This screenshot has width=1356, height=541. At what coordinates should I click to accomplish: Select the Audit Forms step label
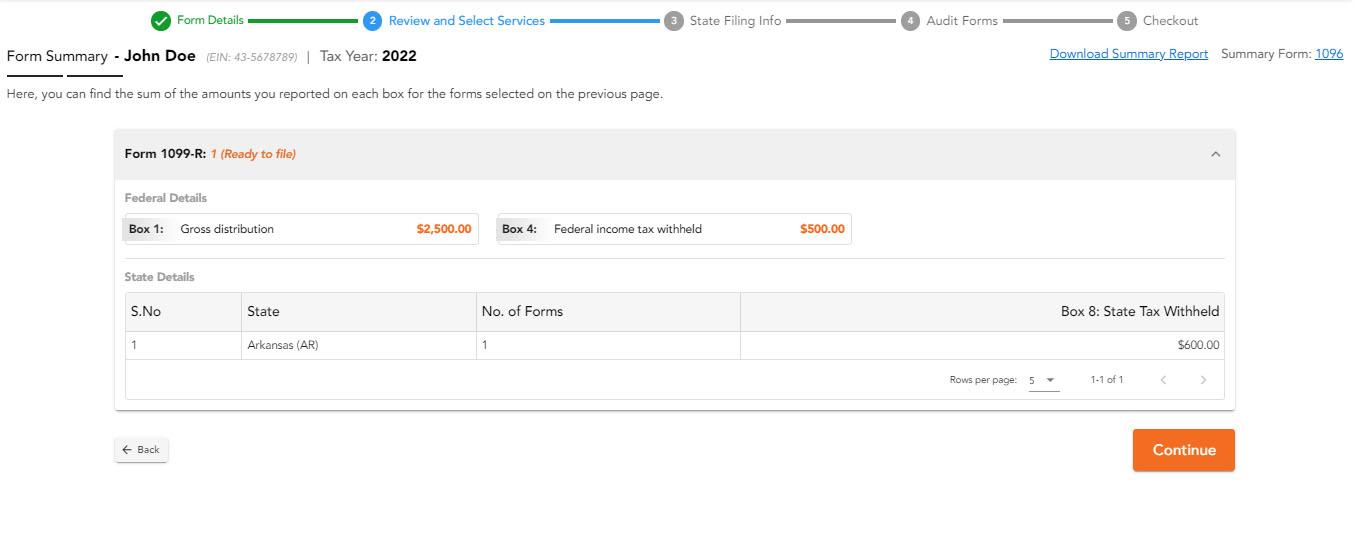pos(962,20)
